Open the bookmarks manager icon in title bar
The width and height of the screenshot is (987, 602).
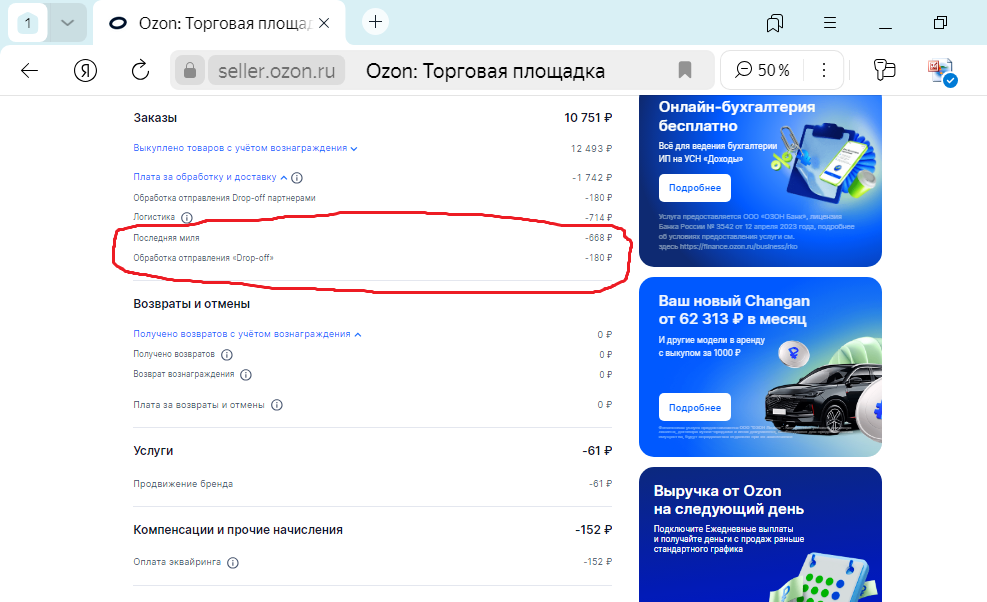pos(774,23)
